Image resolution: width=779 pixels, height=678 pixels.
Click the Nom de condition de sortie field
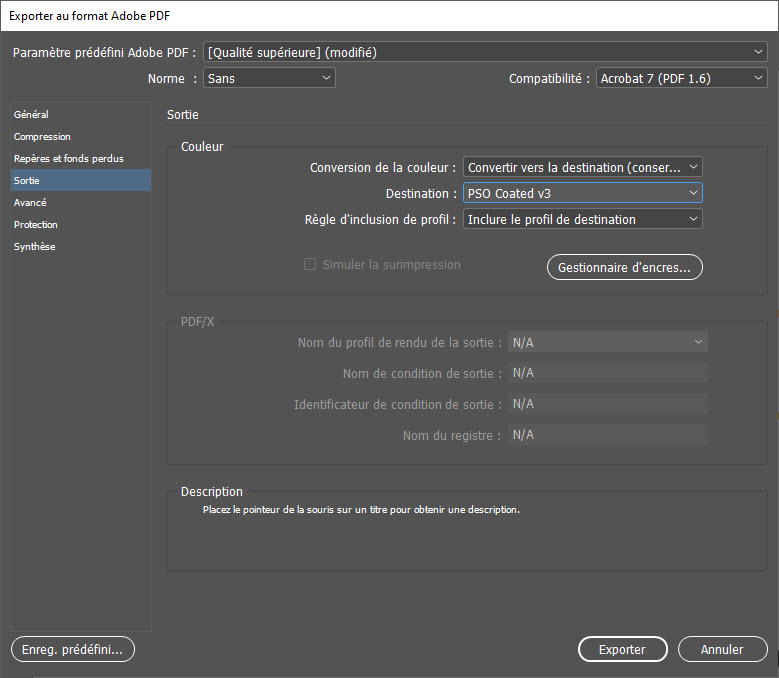coord(608,373)
